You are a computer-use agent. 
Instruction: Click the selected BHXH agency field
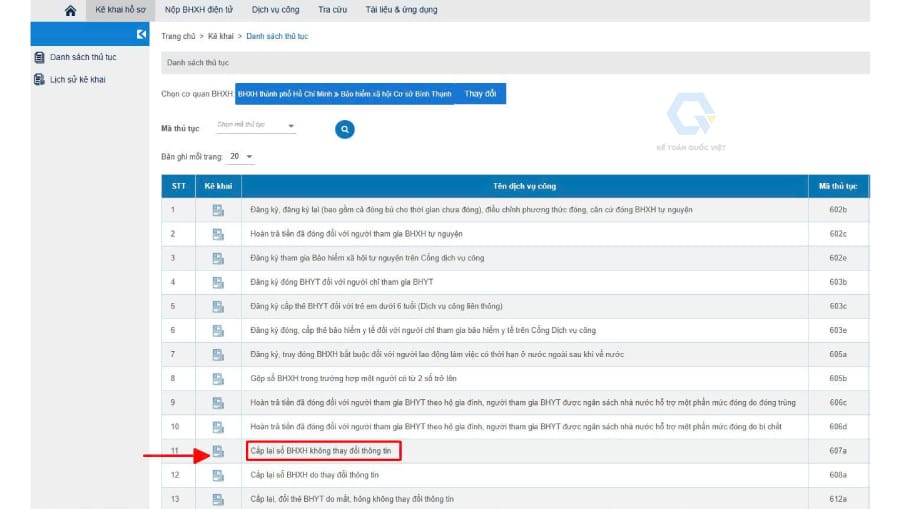(345, 94)
